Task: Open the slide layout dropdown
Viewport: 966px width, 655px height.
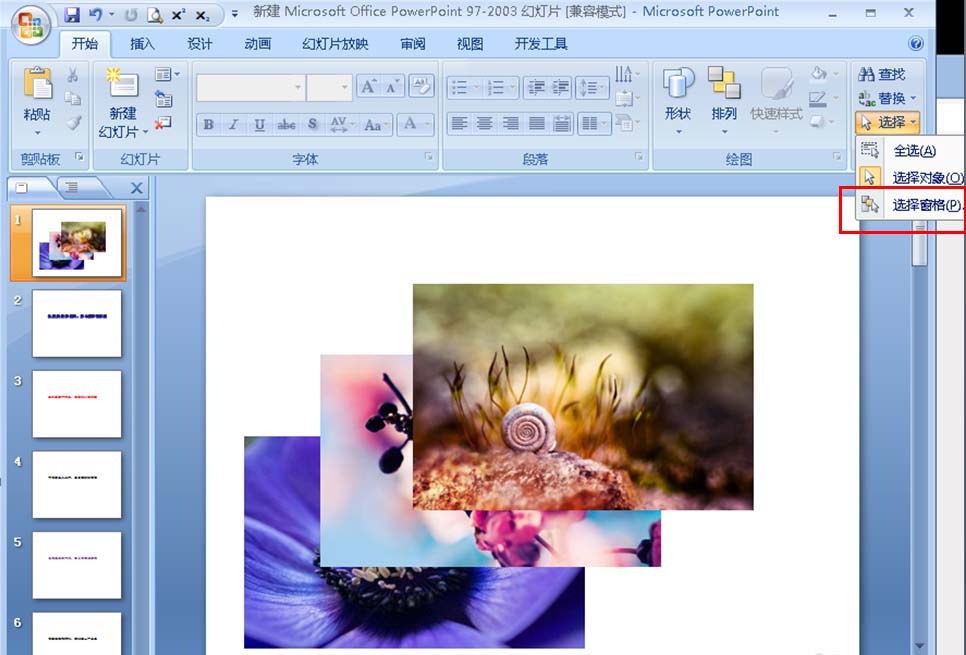Action: [168, 75]
